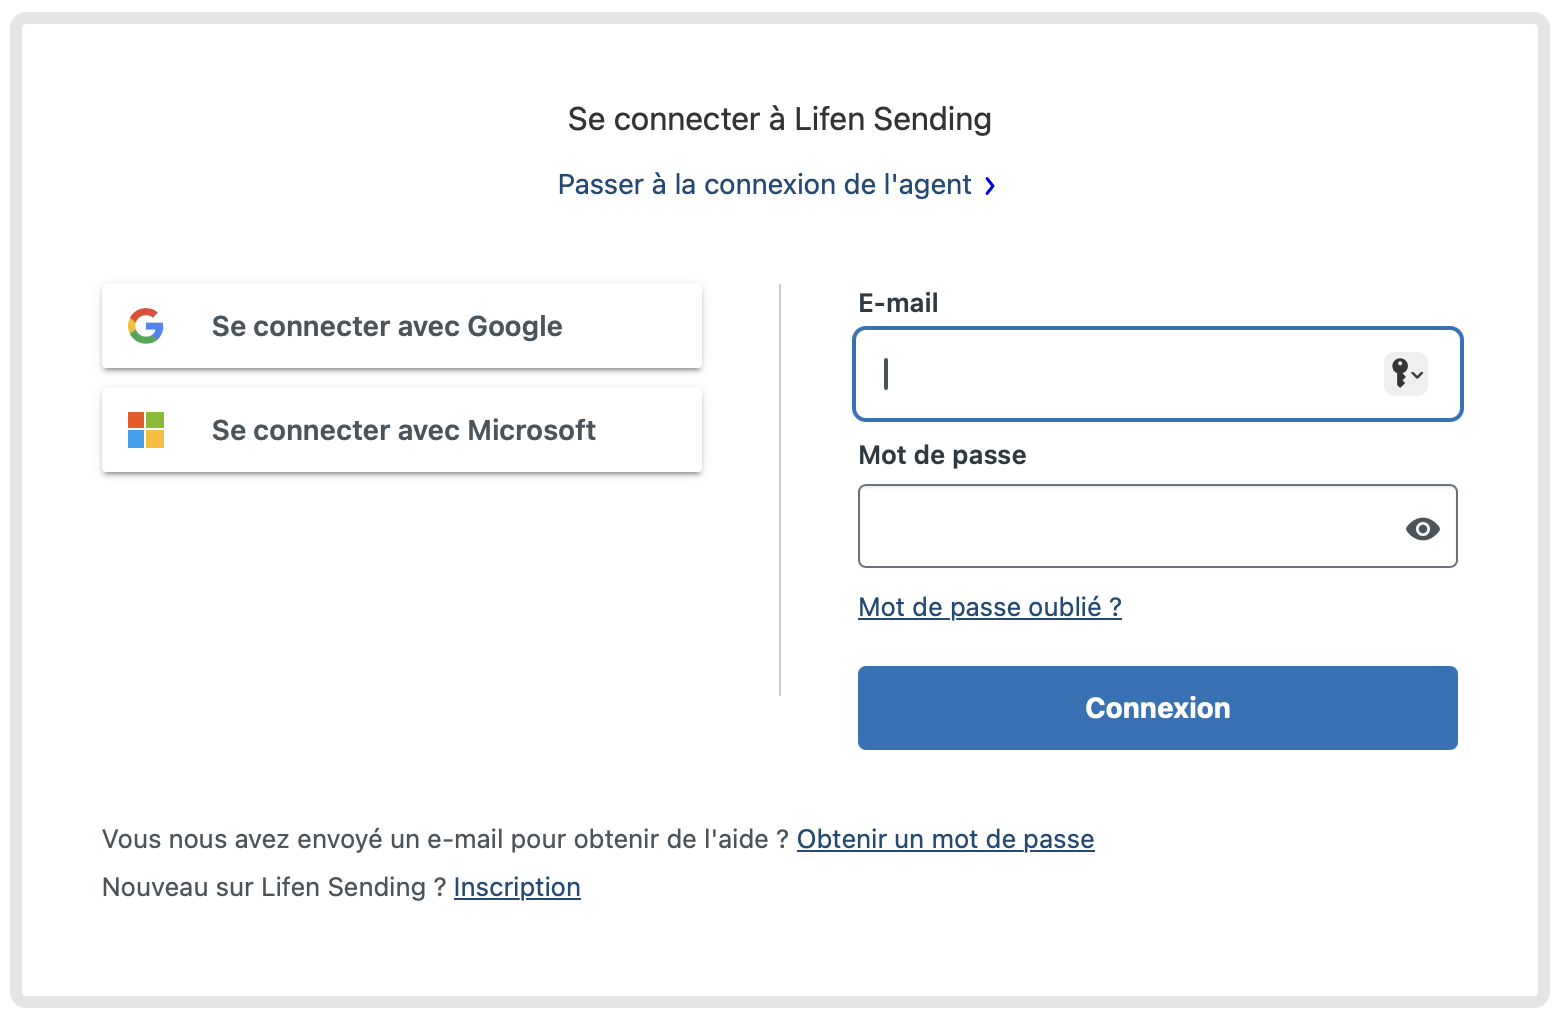Click the chevron next to agent login link

[x=991, y=186]
